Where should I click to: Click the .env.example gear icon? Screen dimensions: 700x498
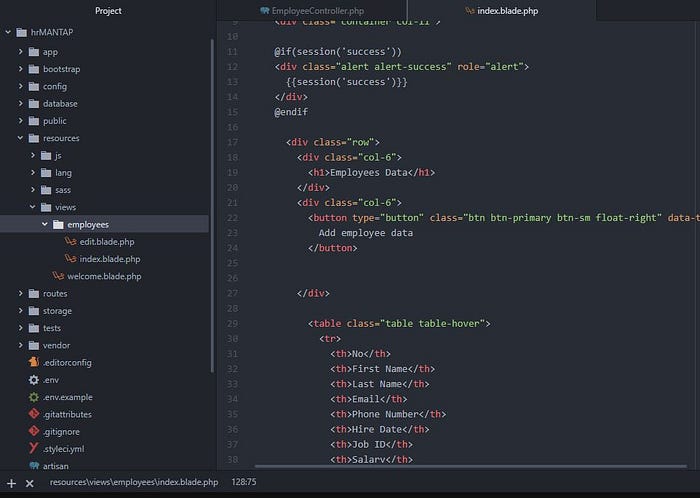[34, 397]
